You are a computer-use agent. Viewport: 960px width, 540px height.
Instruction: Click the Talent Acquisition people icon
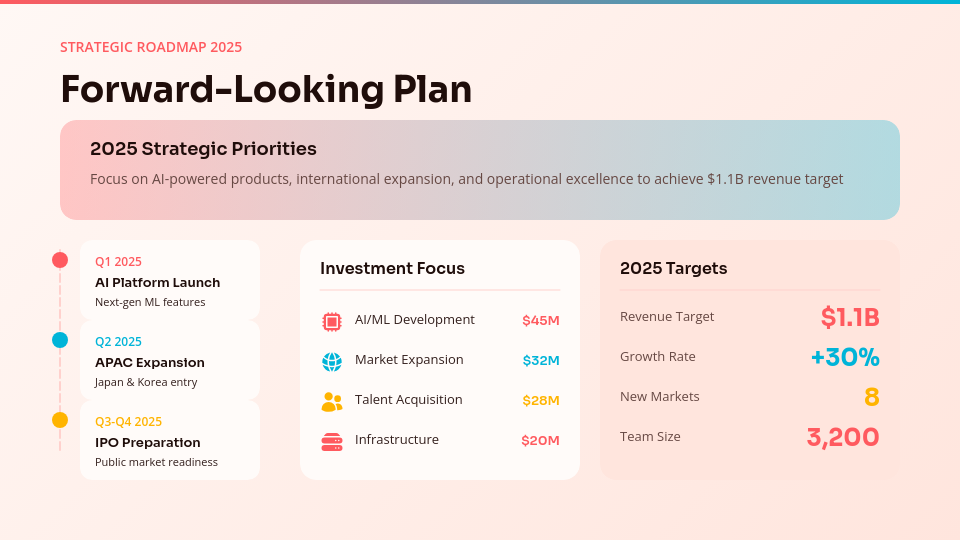[x=332, y=401]
